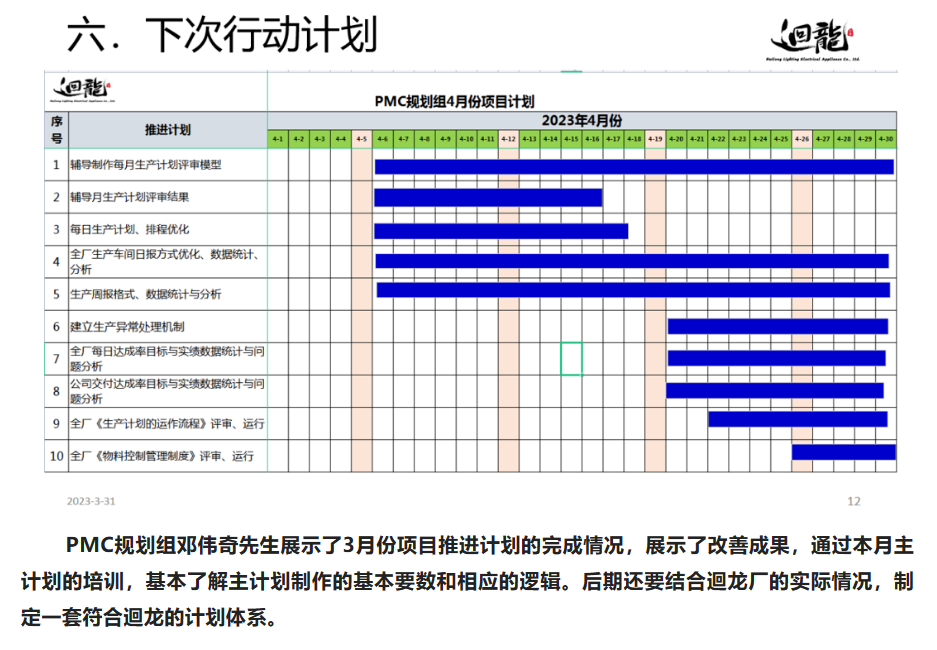This screenshot has width=937, height=650.
Task: Click the row number 10 cell
Action: 56,456
